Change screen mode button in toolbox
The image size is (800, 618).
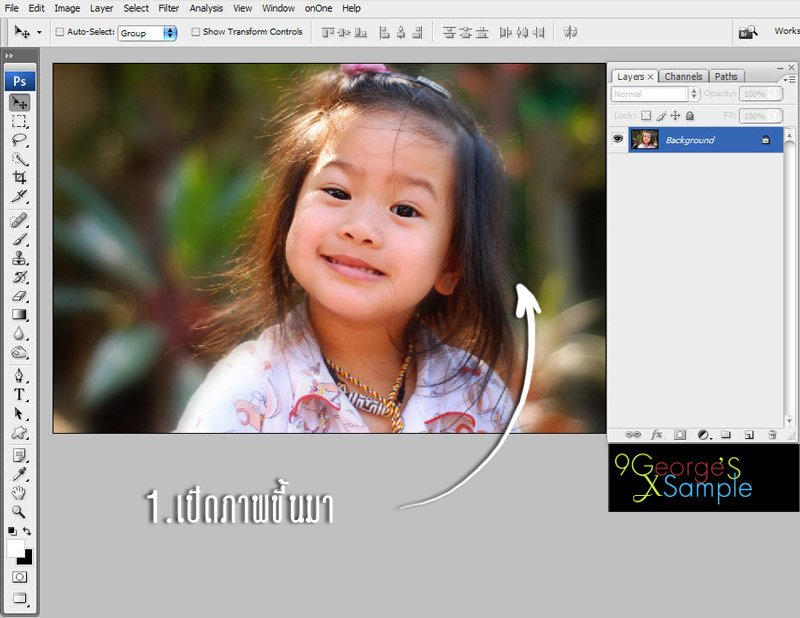(x=19, y=598)
